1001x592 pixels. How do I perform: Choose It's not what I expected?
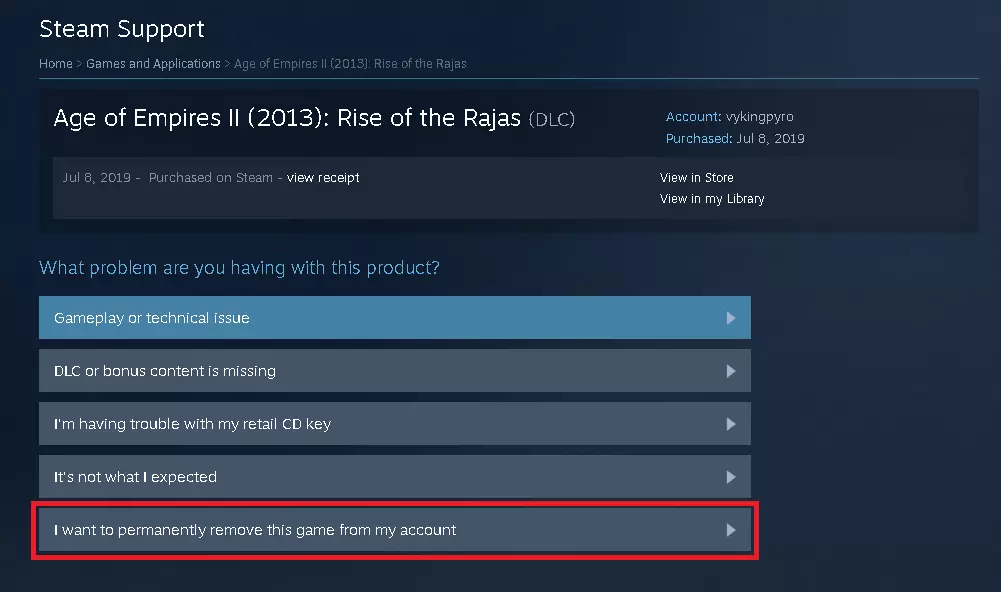(395, 476)
